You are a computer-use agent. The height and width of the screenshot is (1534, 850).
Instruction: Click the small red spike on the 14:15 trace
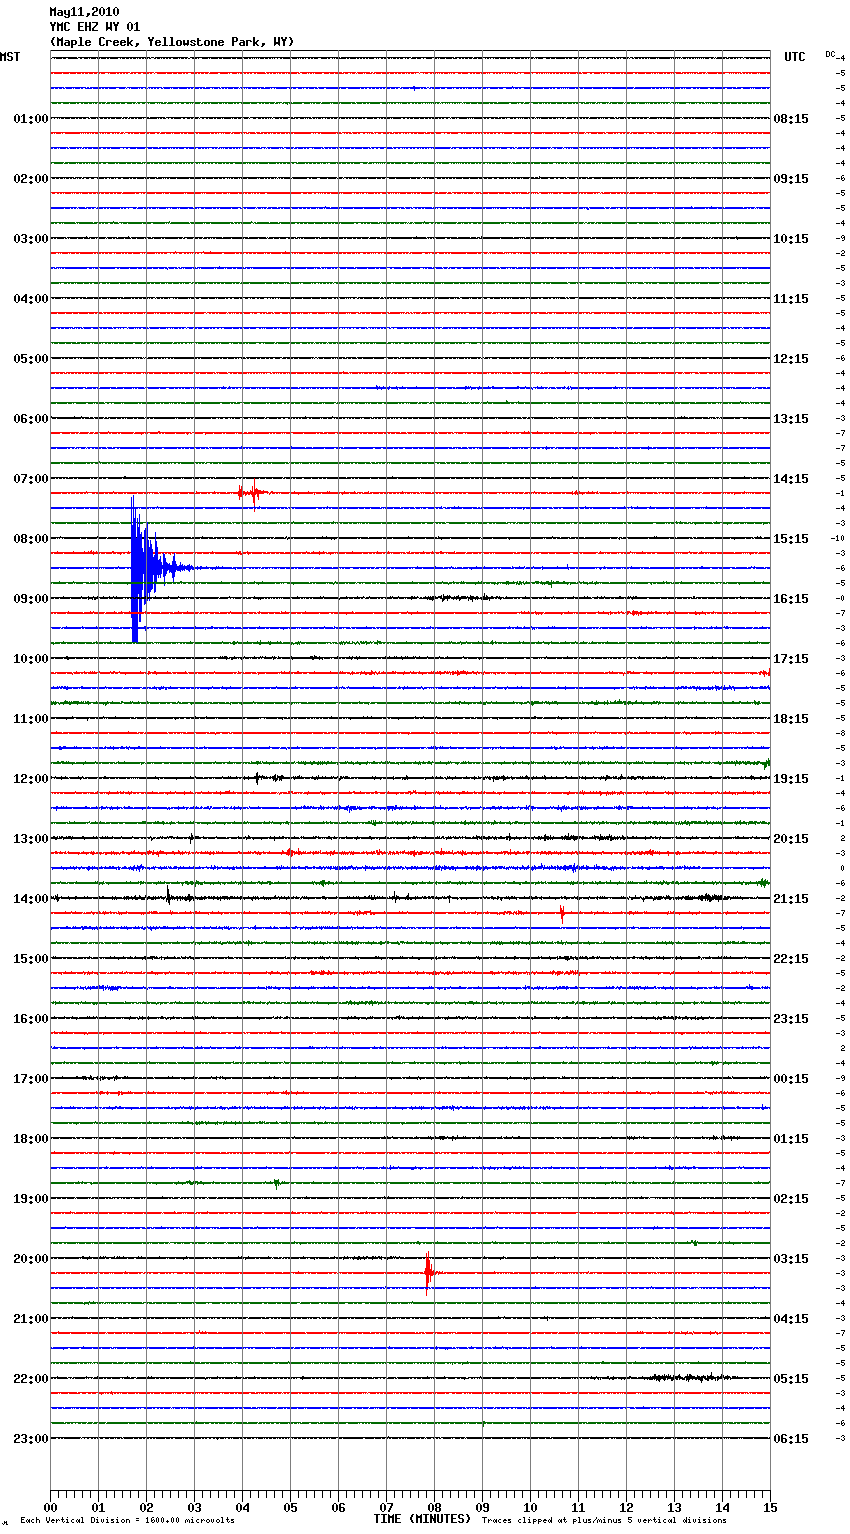[562, 913]
